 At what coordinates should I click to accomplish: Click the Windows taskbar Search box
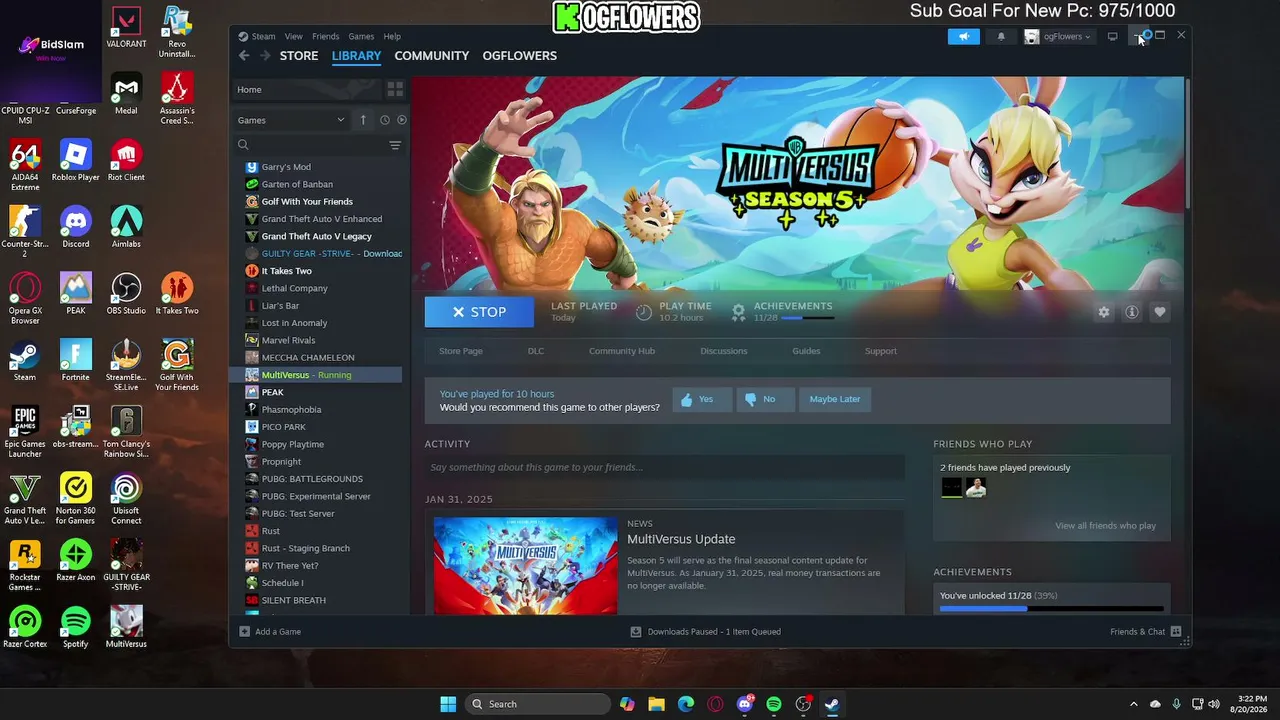(539, 704)
